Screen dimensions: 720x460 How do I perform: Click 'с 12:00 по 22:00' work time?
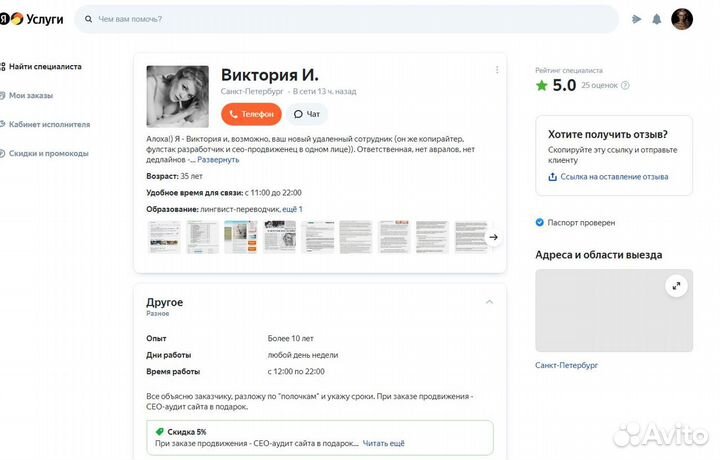point(296,371)
